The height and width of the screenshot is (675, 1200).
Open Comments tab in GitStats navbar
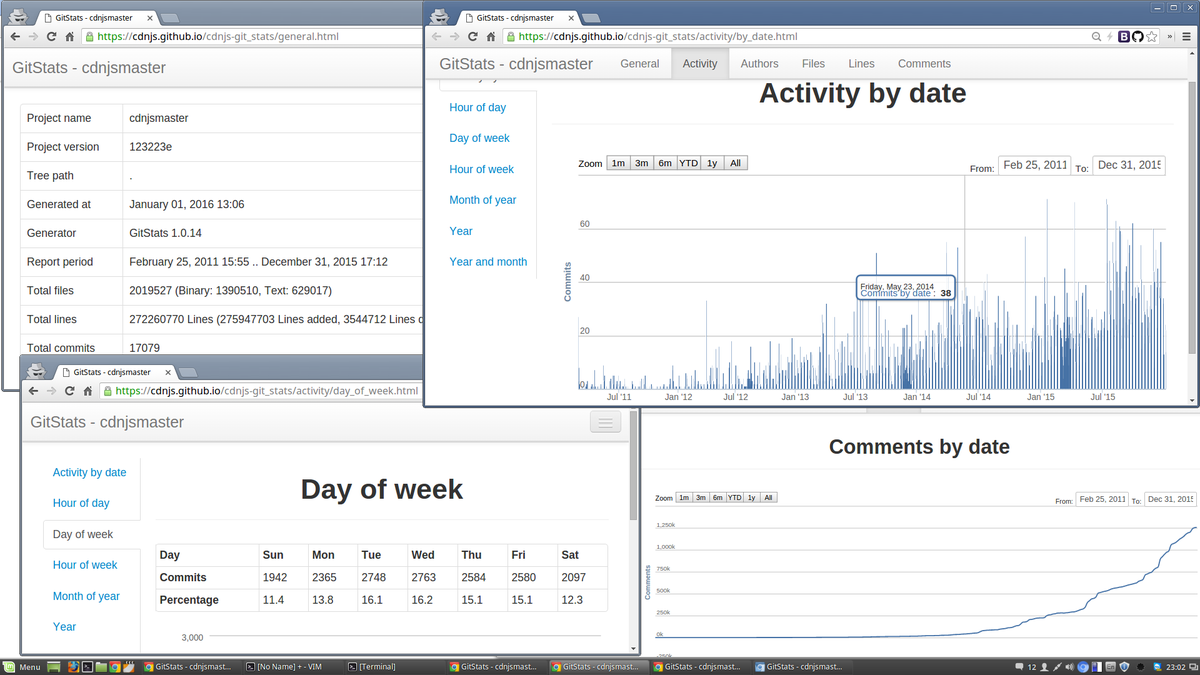pyautogui.click(x=924, y=63)
